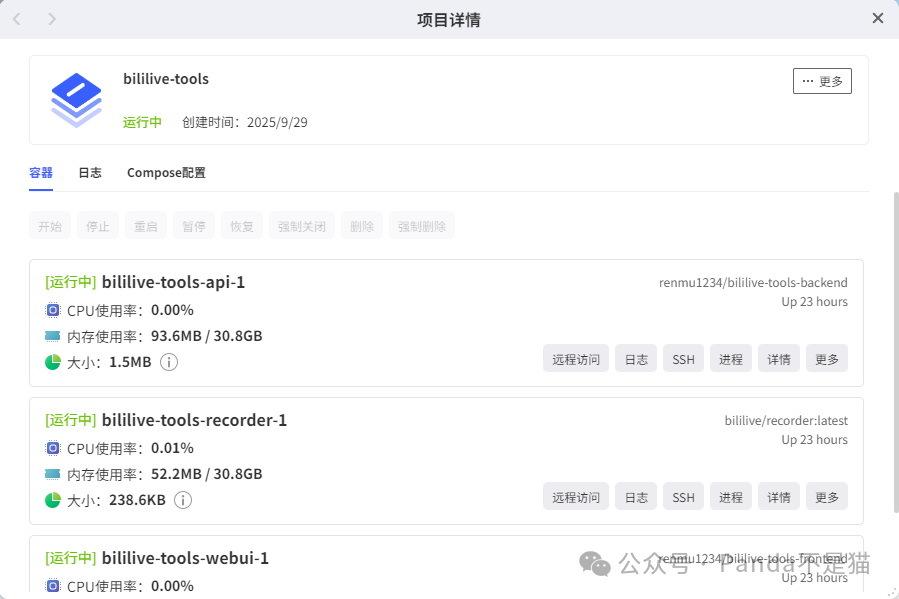Open SSH for bililive-tools-recorder-1 container
Screen dimensions: 899x599
[683, 497]
